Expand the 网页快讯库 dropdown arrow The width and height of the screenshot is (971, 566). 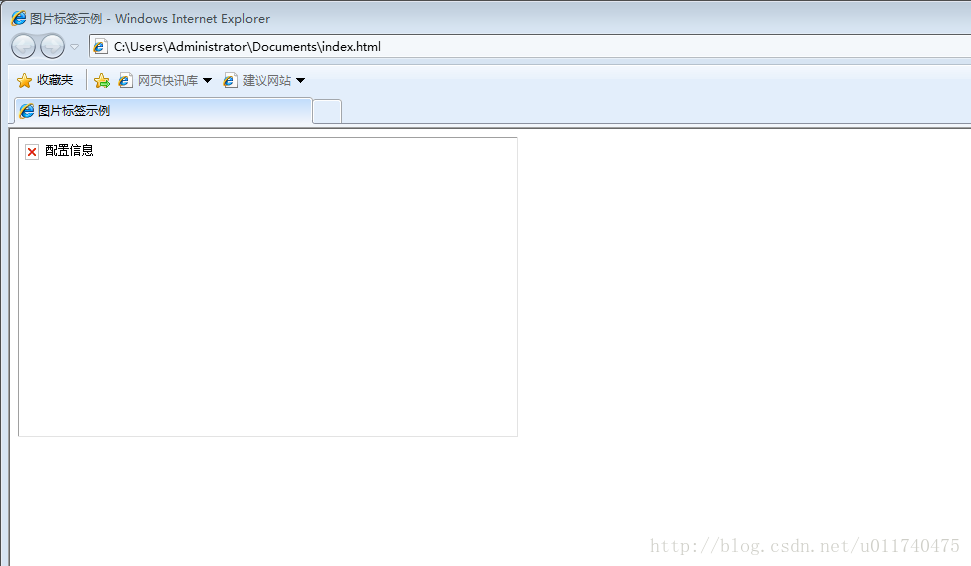tap(207, 81)
